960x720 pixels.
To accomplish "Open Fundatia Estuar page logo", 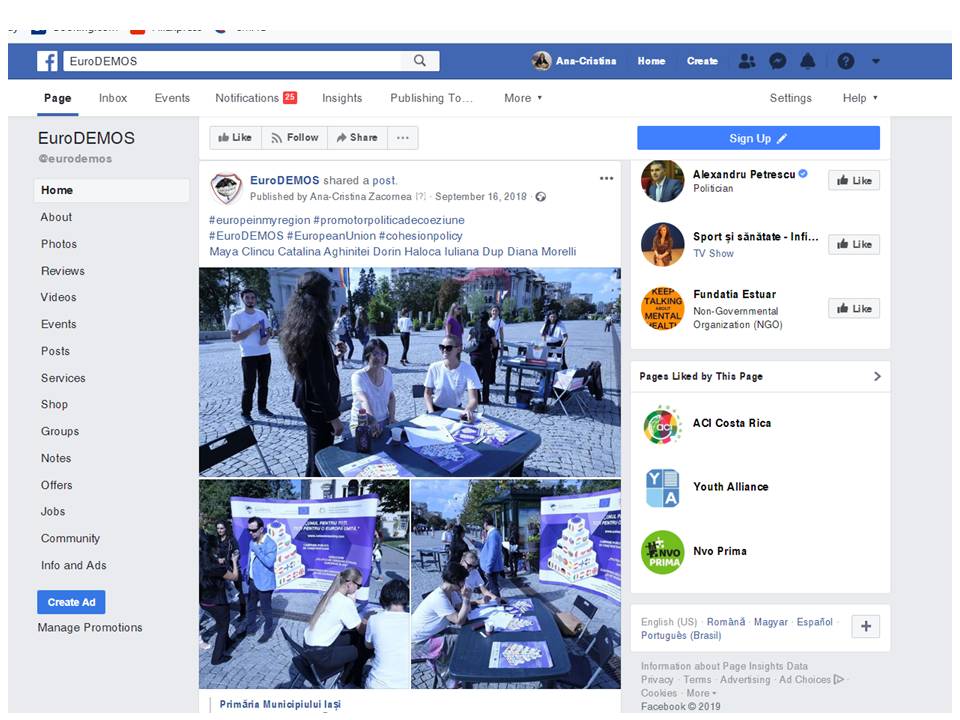I will pos(662,309).
